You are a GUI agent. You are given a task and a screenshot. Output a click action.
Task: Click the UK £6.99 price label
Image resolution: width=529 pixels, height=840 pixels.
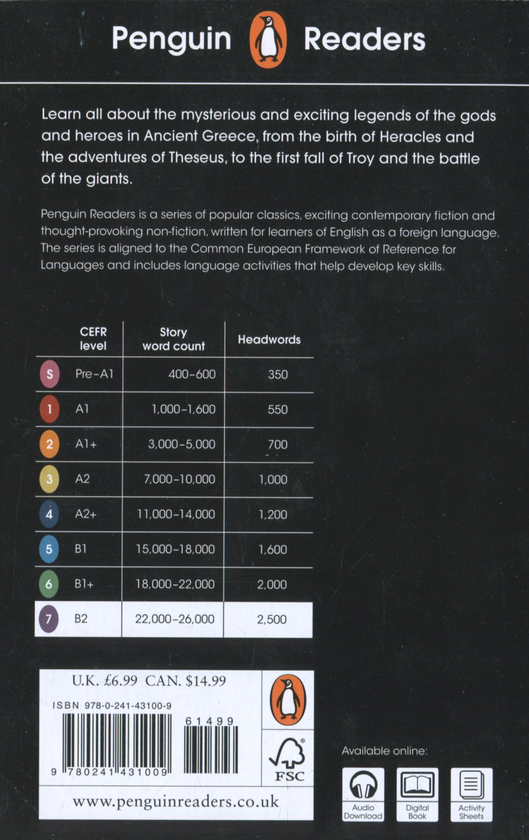[x=105, y=681]
